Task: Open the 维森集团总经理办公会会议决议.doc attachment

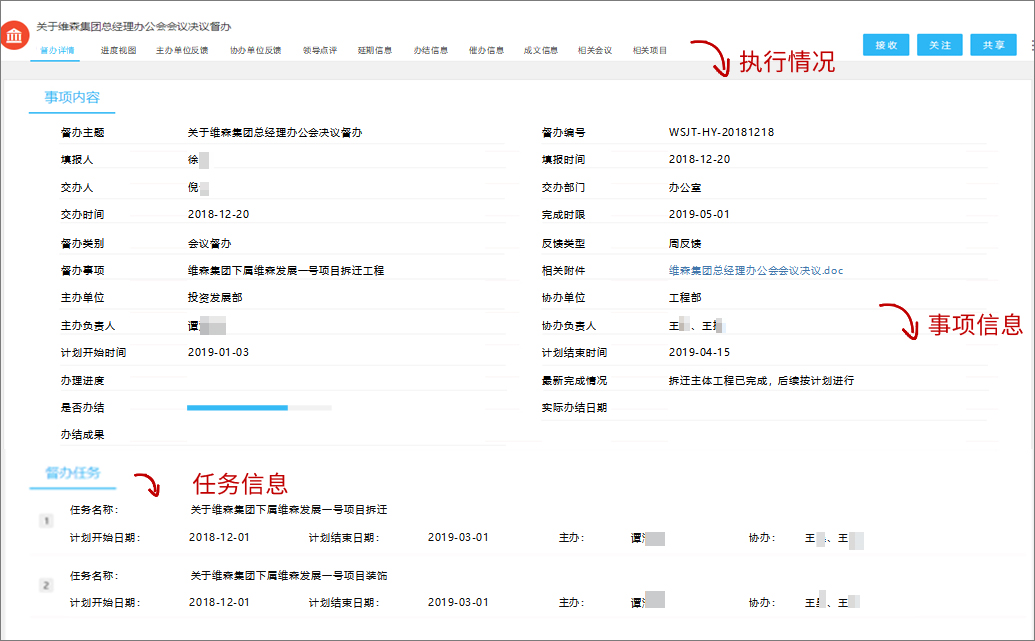Action: tap(756, 271)
